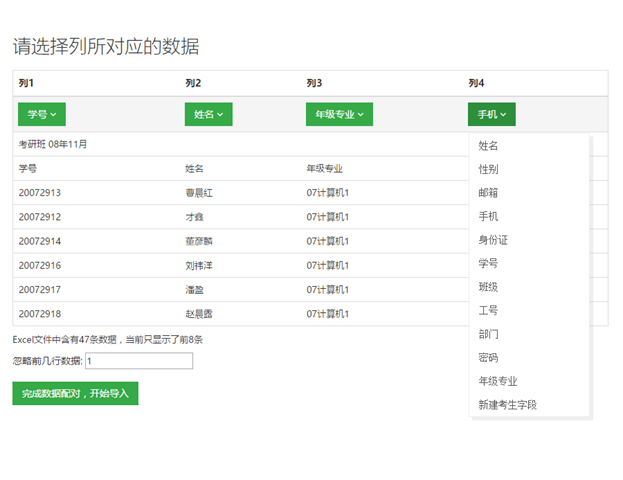Click student number 20072912 cell
Viewport: 623px width, 480px height.
click(x=40, y=217)
